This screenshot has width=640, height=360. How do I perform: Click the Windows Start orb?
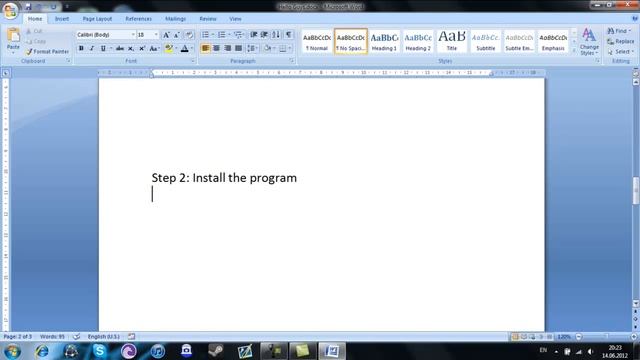coord(12,351)
